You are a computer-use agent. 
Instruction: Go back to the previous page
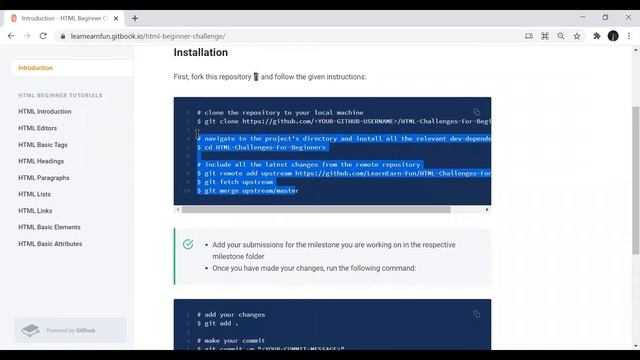11,36
